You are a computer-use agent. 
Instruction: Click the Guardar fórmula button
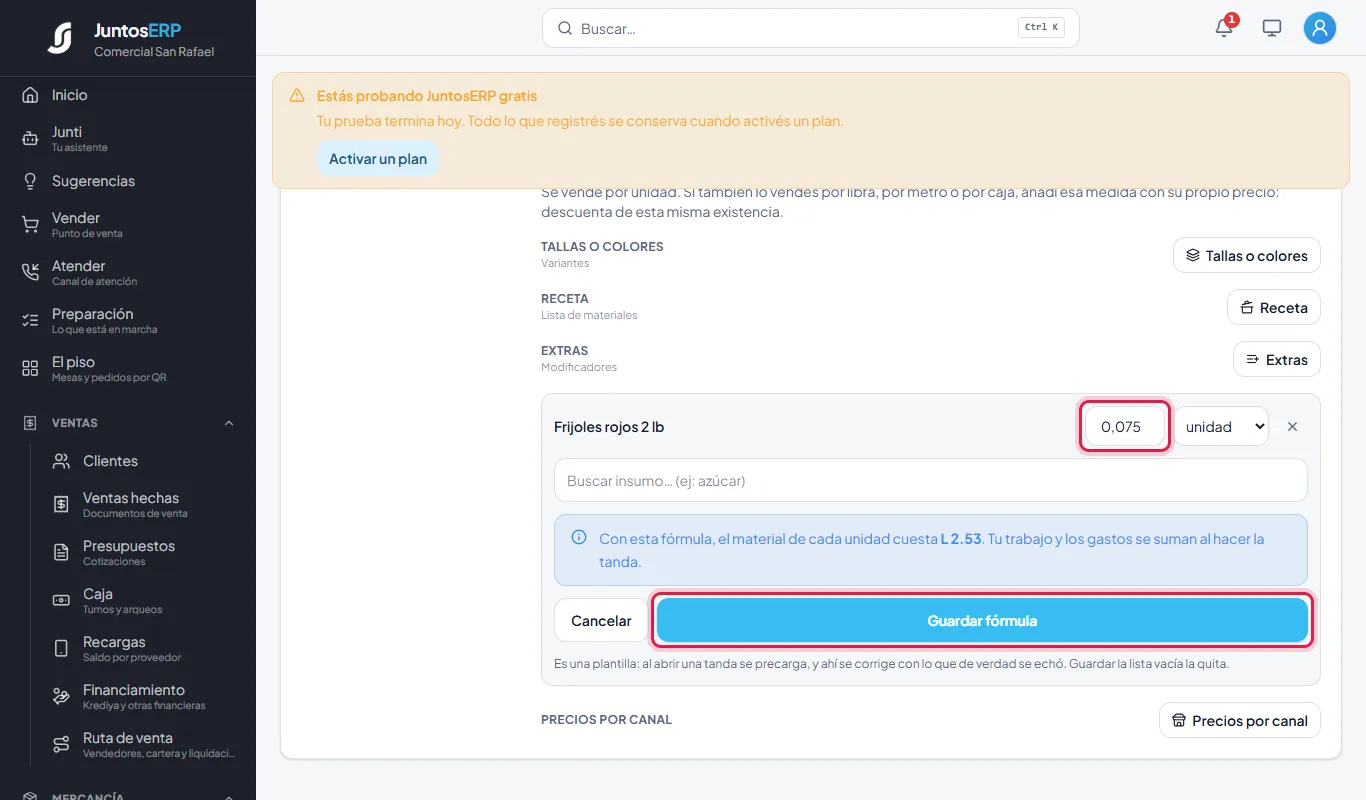982,621
